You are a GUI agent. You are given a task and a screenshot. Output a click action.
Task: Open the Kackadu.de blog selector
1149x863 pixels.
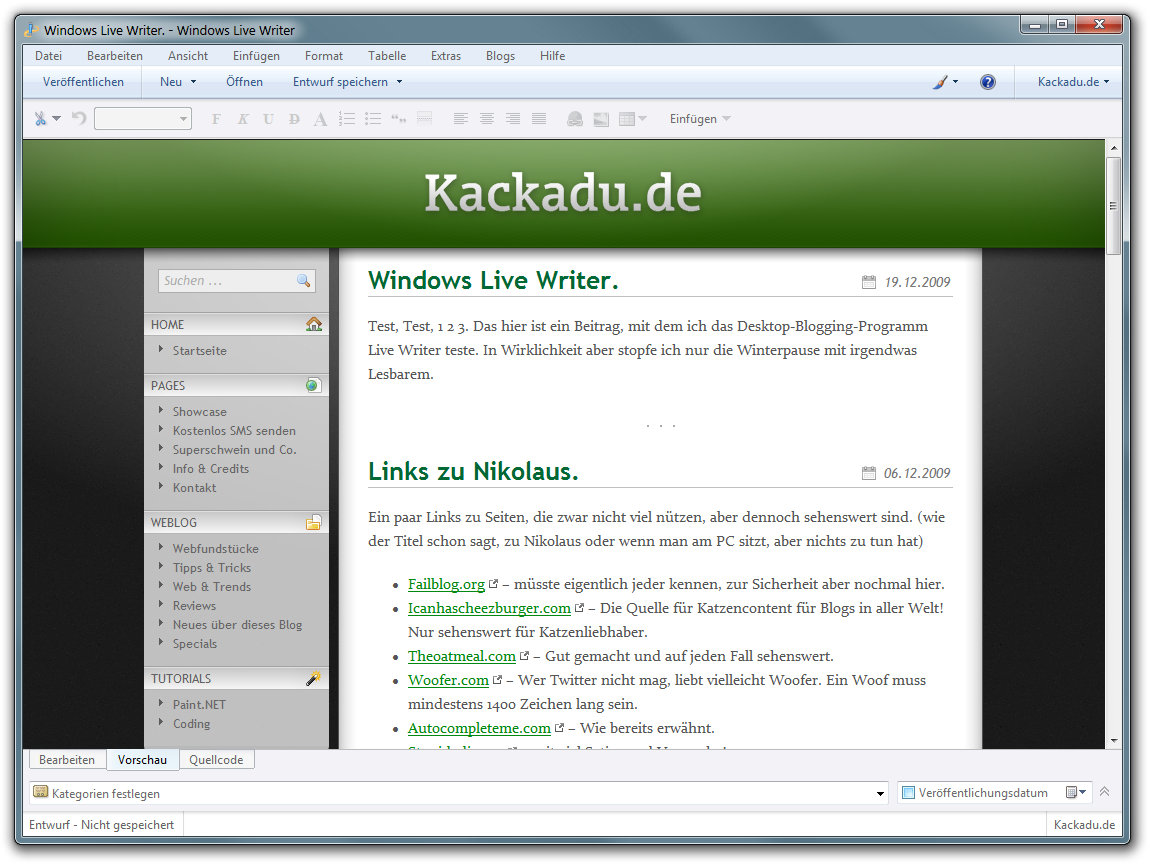(x=1073, y=82)
